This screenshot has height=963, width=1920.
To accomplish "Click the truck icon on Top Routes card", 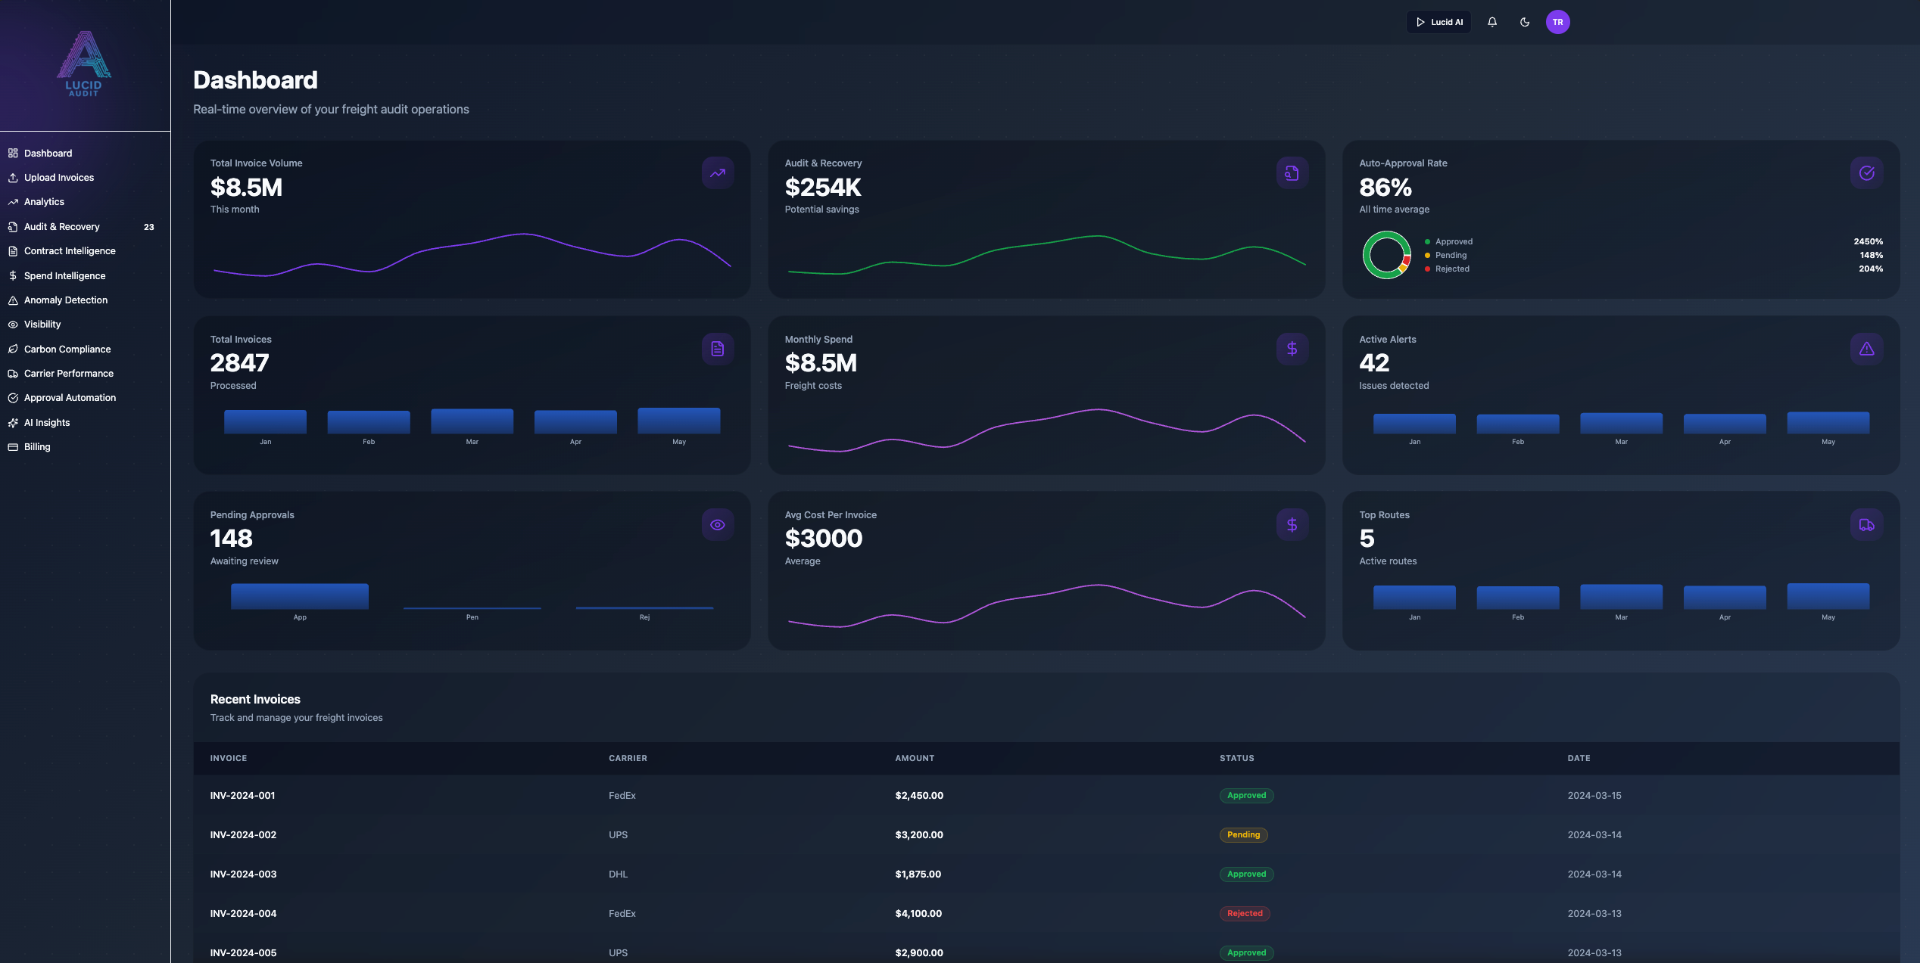I will click(1867, 524).
